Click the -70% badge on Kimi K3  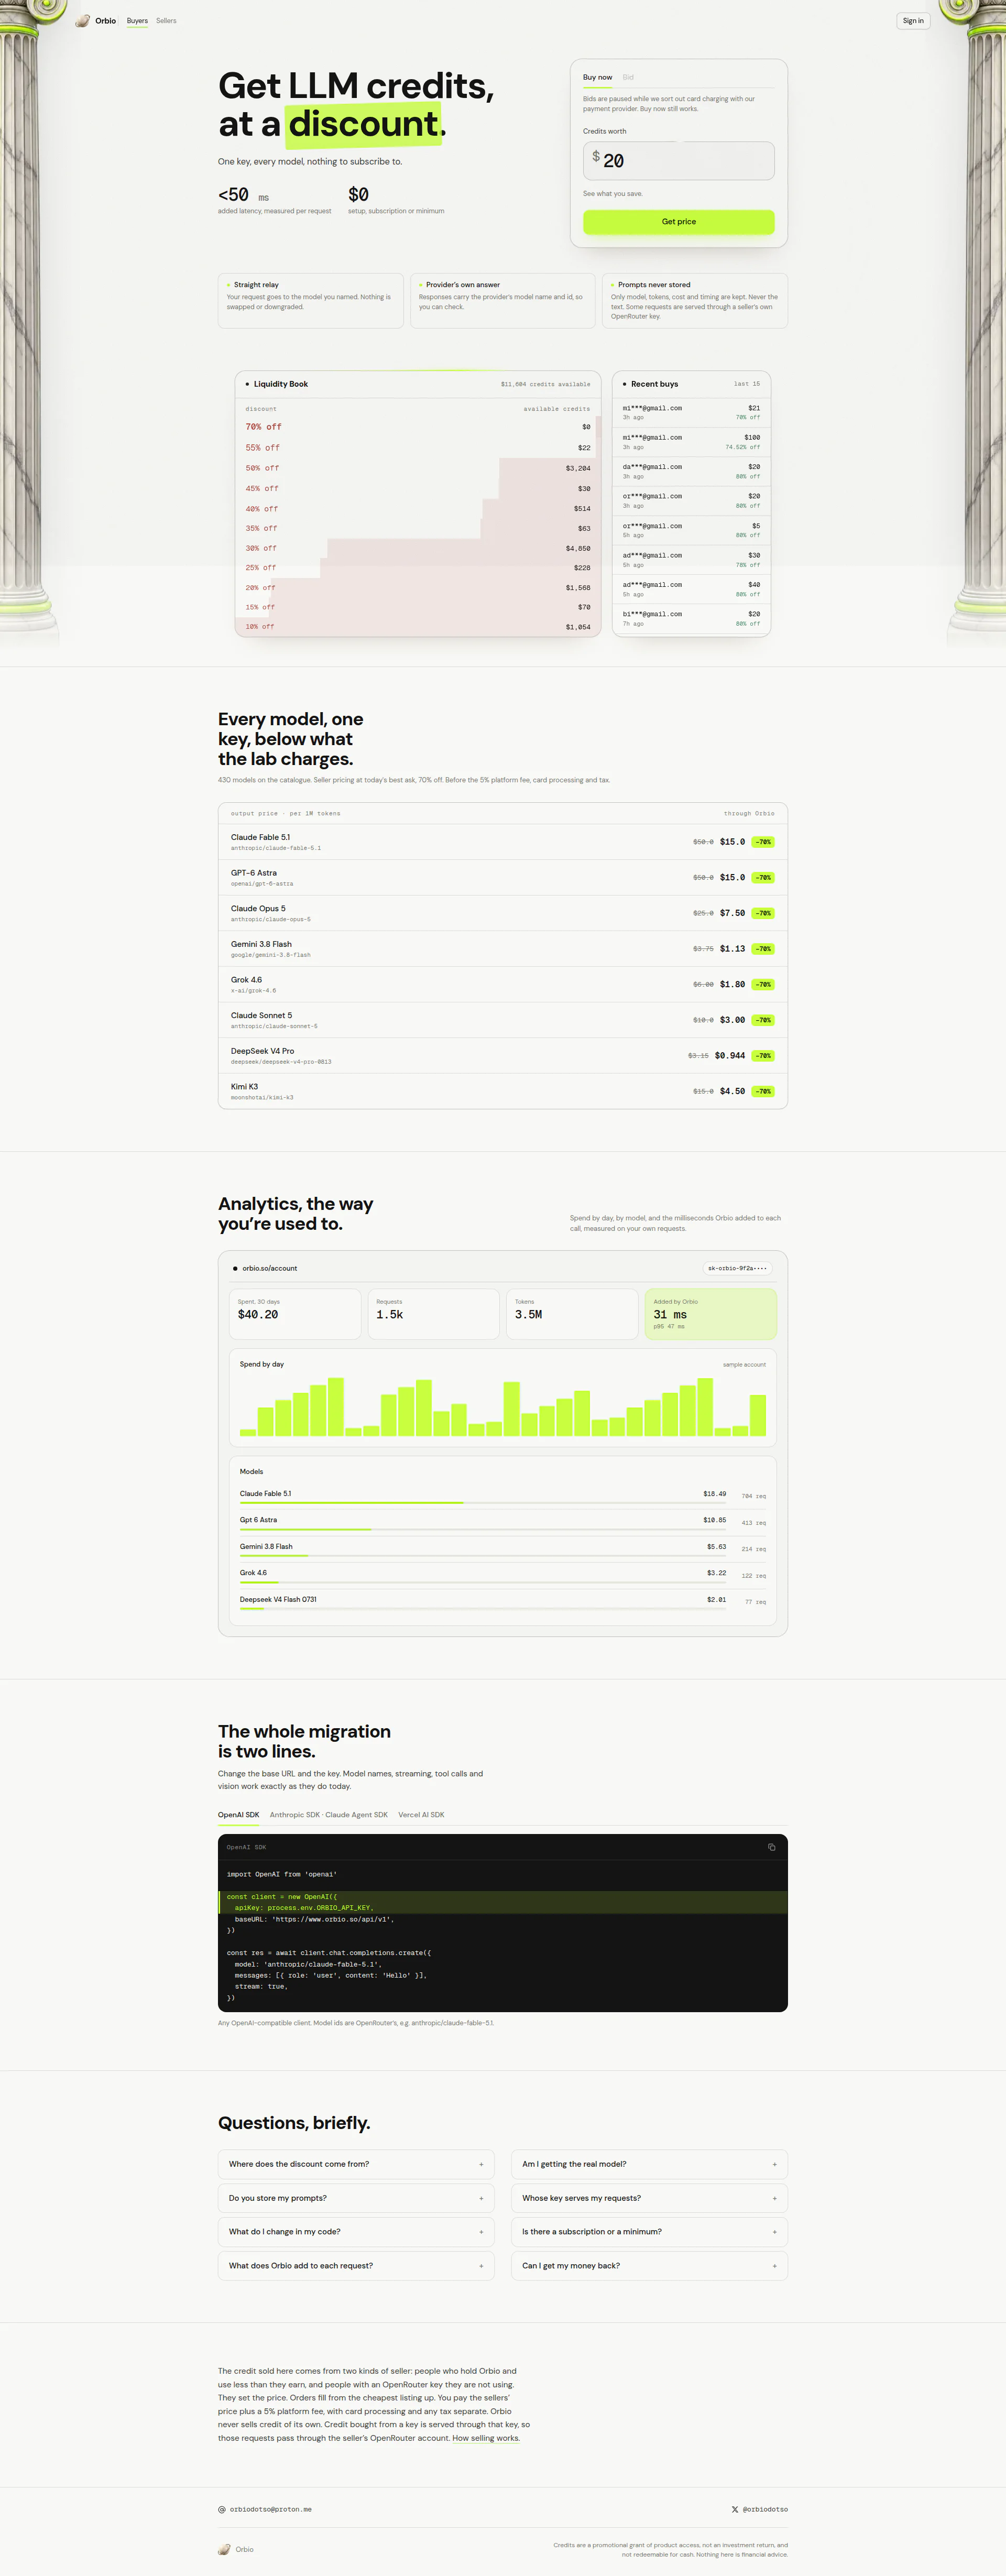coord(763,1091)
